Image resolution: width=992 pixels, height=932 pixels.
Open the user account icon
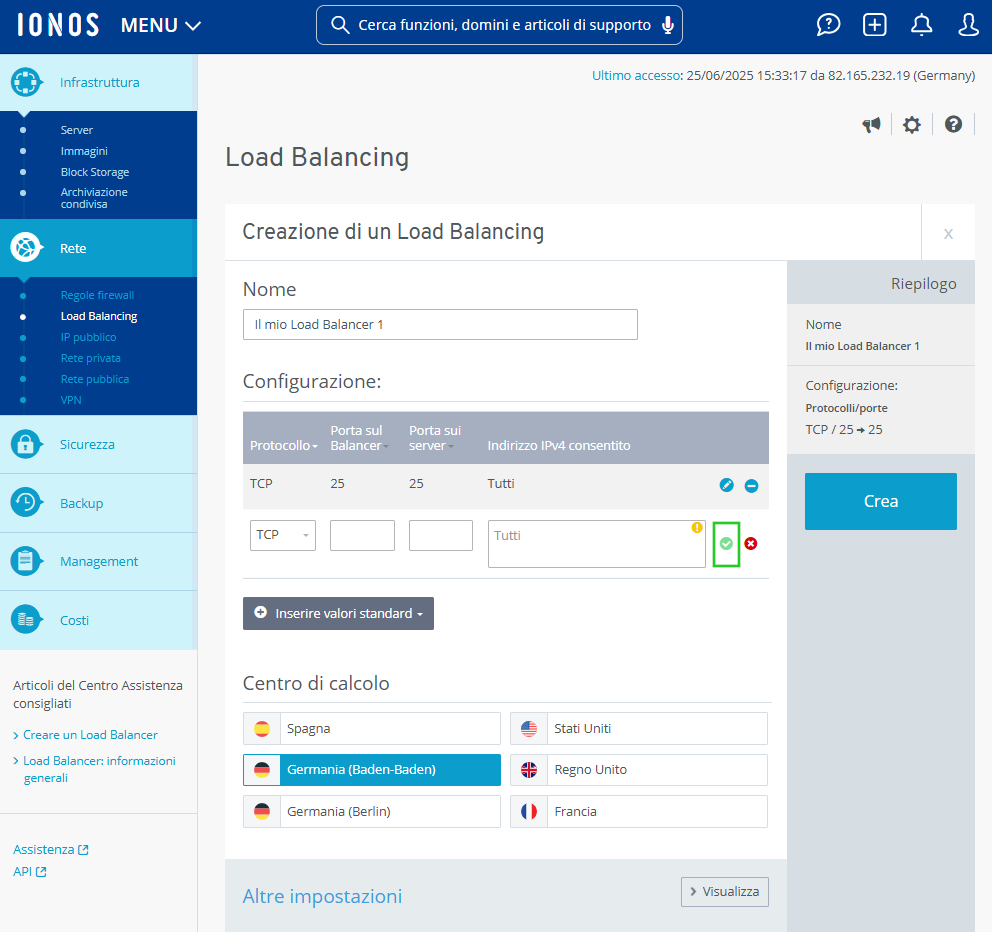coord(968,25)
